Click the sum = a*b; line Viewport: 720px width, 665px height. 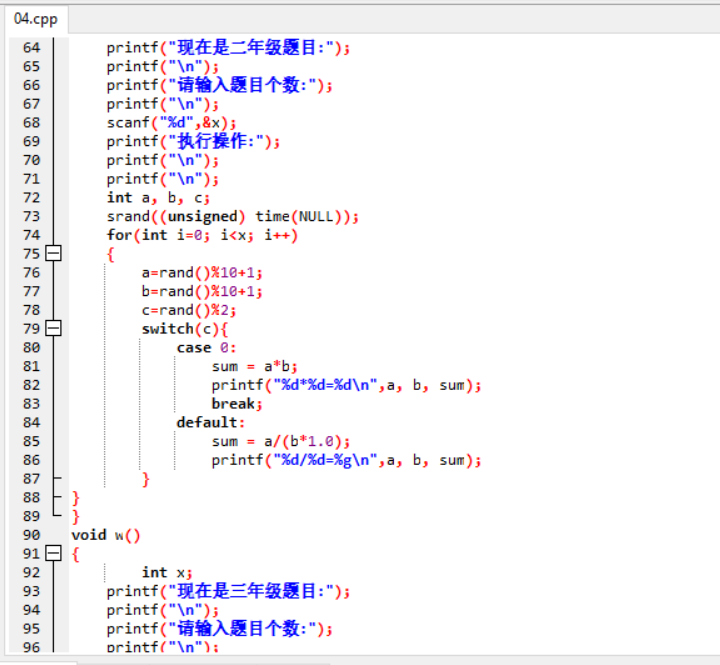[254, 366]
